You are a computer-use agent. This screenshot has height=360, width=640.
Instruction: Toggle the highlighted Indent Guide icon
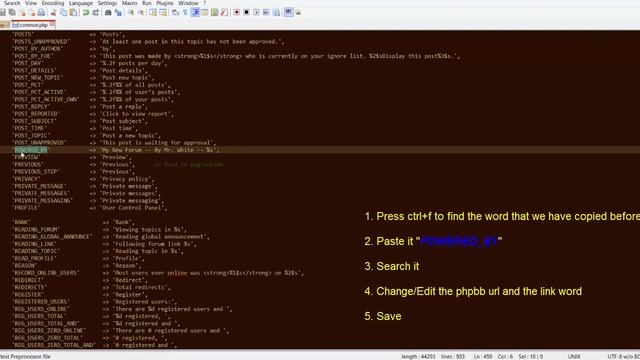(196, 13)
